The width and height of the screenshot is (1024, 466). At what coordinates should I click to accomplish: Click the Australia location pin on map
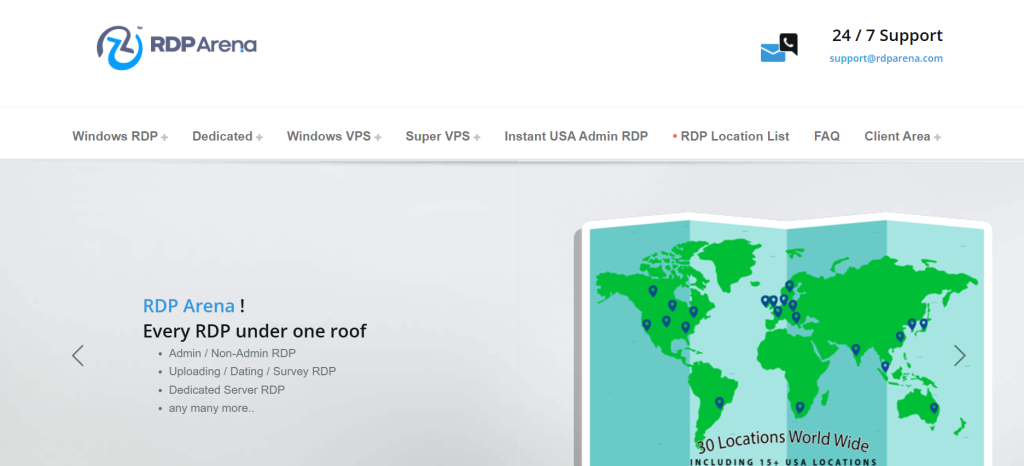pos(934,408)
